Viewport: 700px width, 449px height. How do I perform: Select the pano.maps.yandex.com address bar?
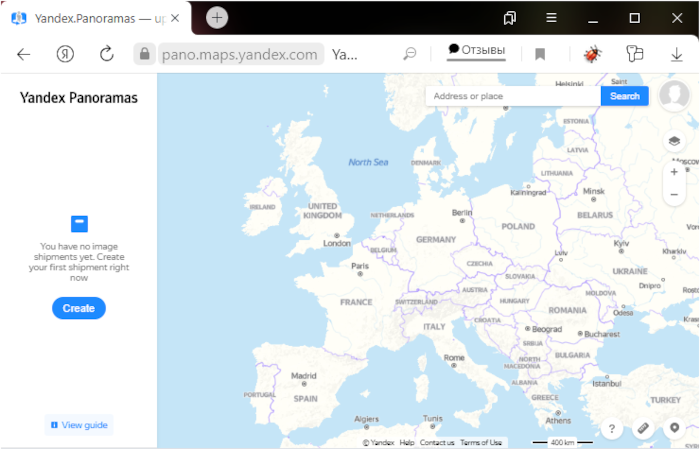tap(240, 54)
